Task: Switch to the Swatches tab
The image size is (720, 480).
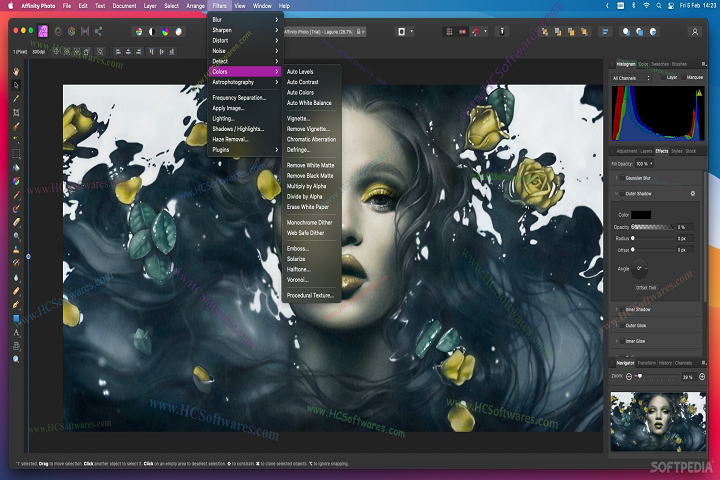Action: [660, 64]
